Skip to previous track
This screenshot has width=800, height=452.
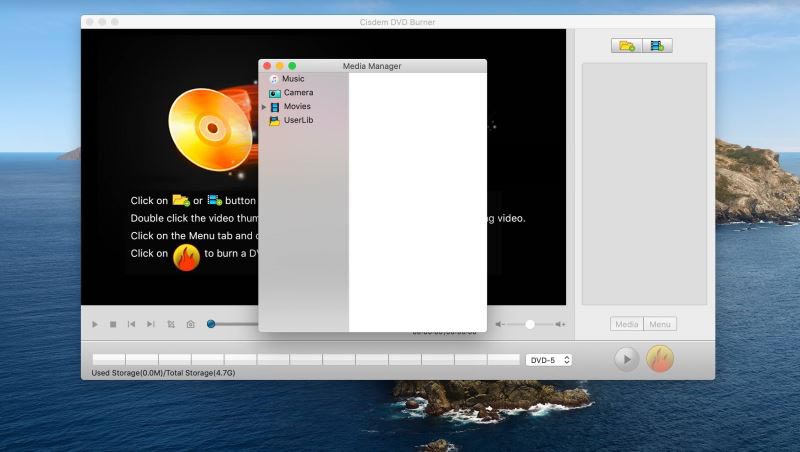point(131,324)
